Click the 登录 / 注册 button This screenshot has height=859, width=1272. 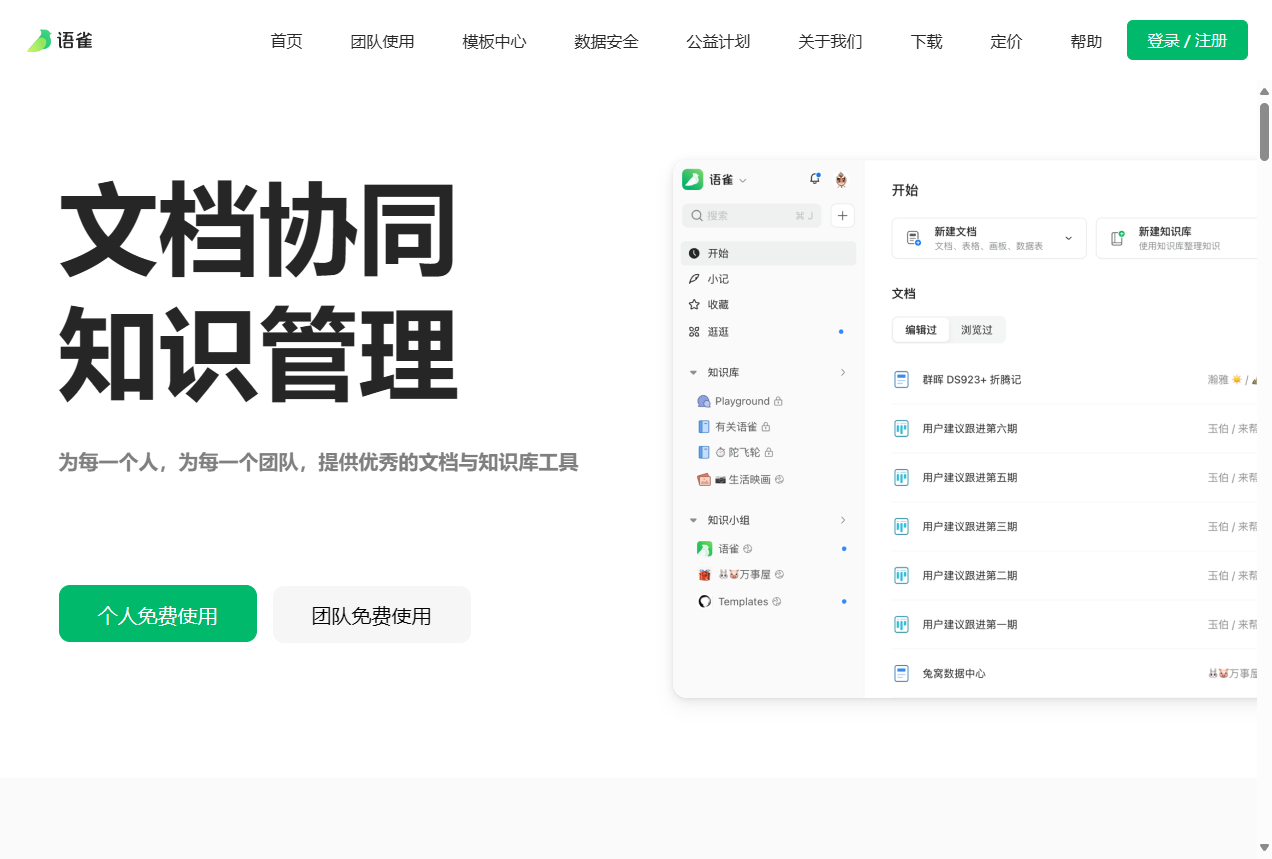[1186, 40]
